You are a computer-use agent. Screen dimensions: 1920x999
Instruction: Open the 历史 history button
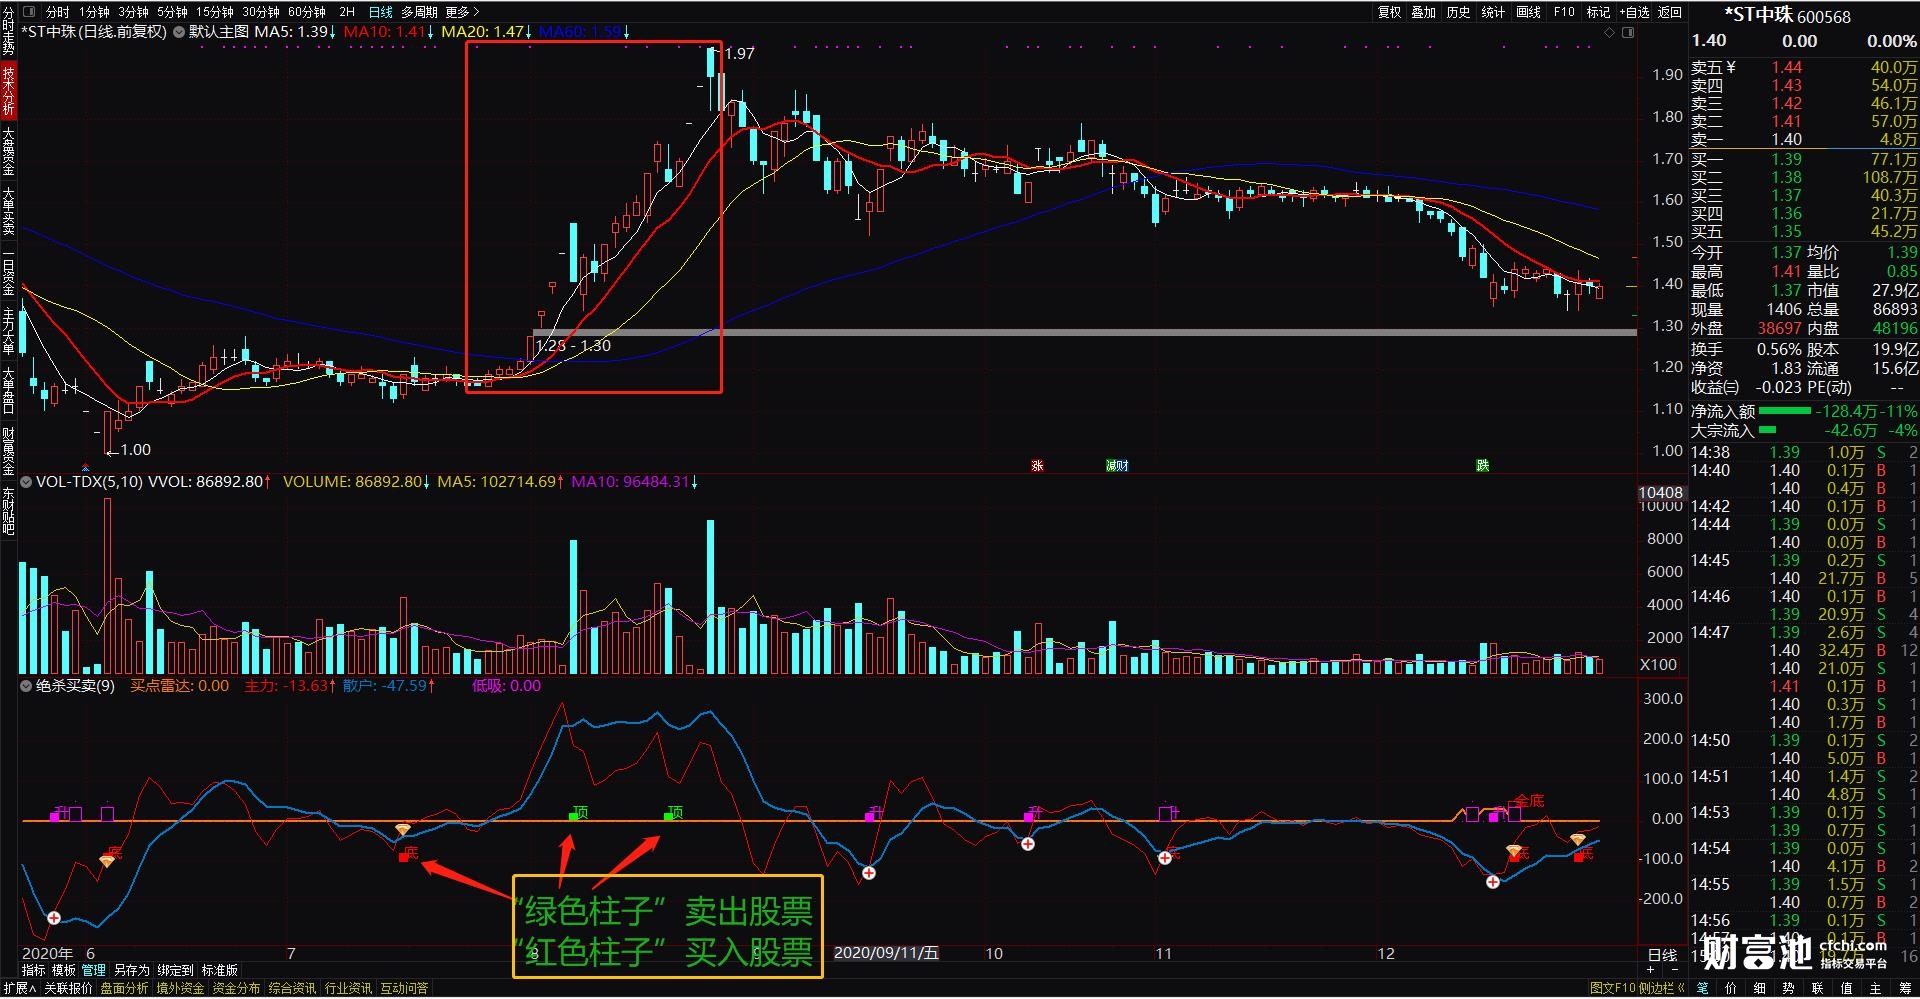(x=1458, y=12)
